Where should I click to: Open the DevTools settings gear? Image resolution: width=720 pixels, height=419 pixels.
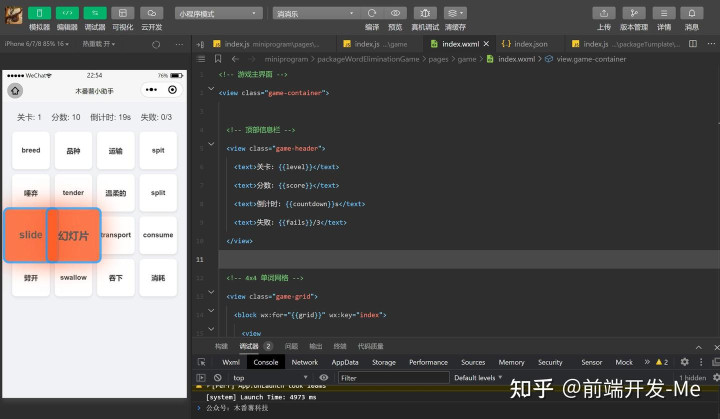click(x=685, y=362)
